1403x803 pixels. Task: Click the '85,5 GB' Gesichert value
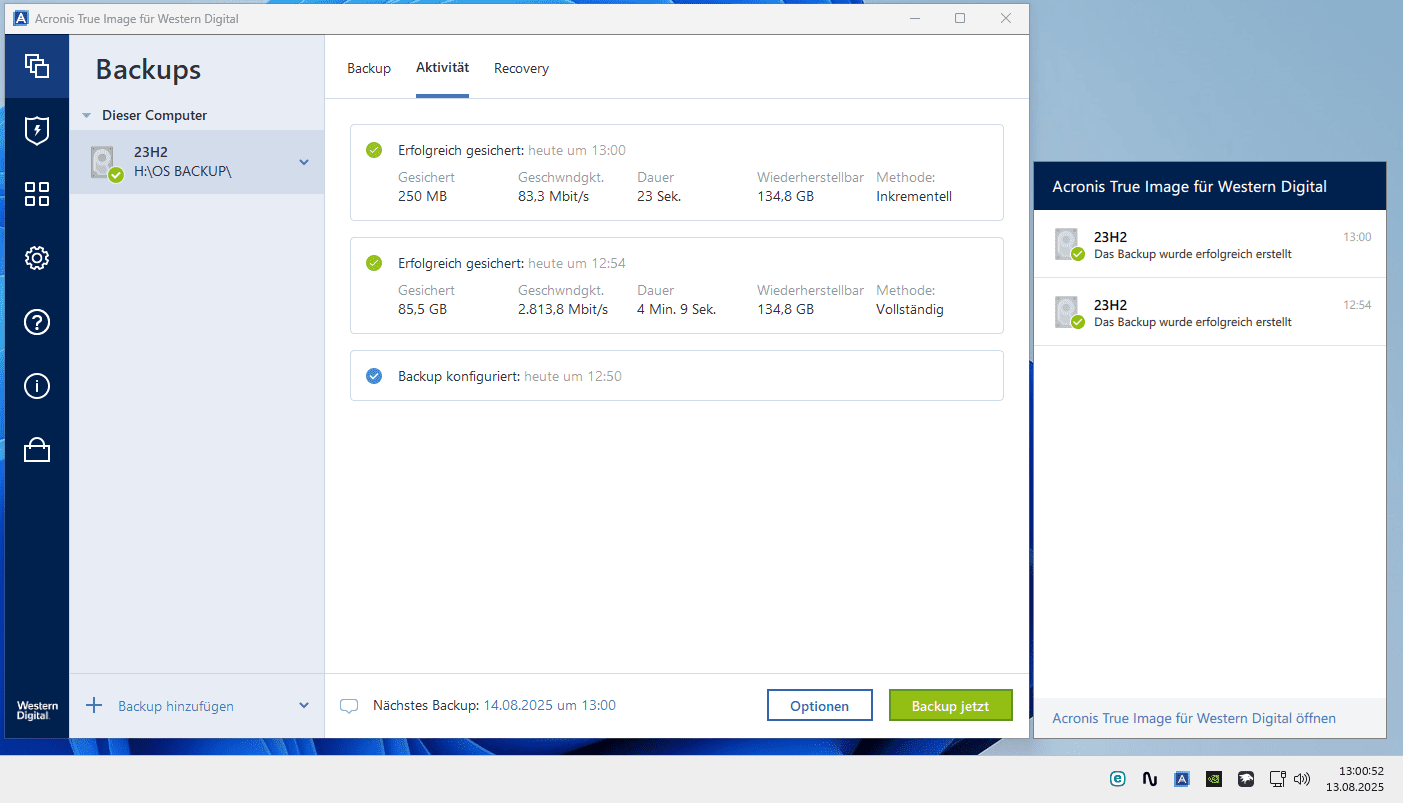point(422,309)
